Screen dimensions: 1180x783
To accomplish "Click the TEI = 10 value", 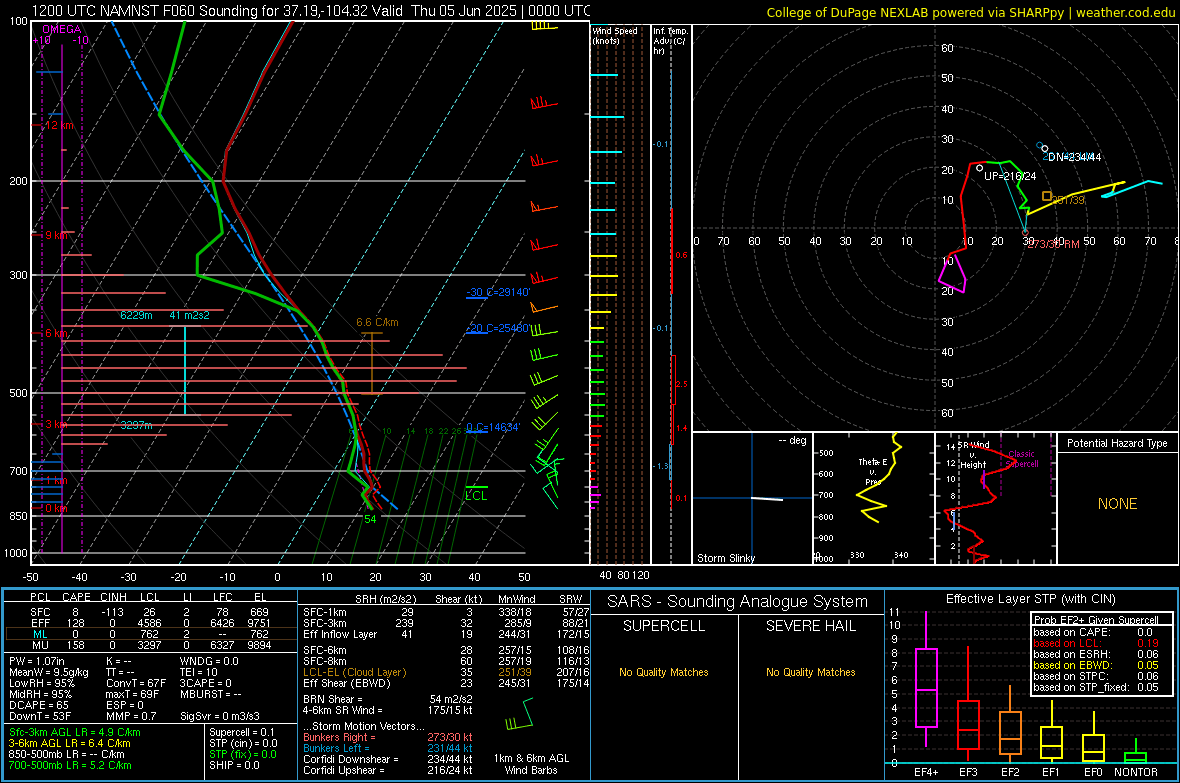I will [199, 672].
